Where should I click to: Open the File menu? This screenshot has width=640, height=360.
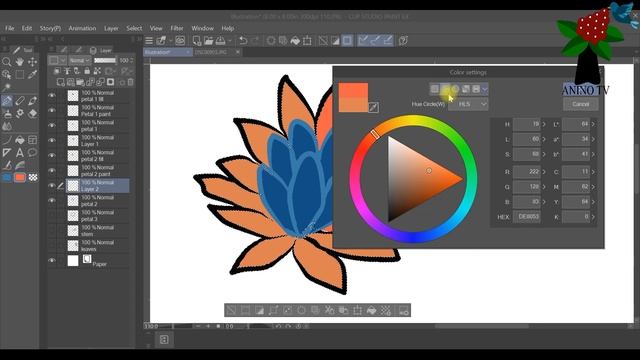tap(9, 28)
